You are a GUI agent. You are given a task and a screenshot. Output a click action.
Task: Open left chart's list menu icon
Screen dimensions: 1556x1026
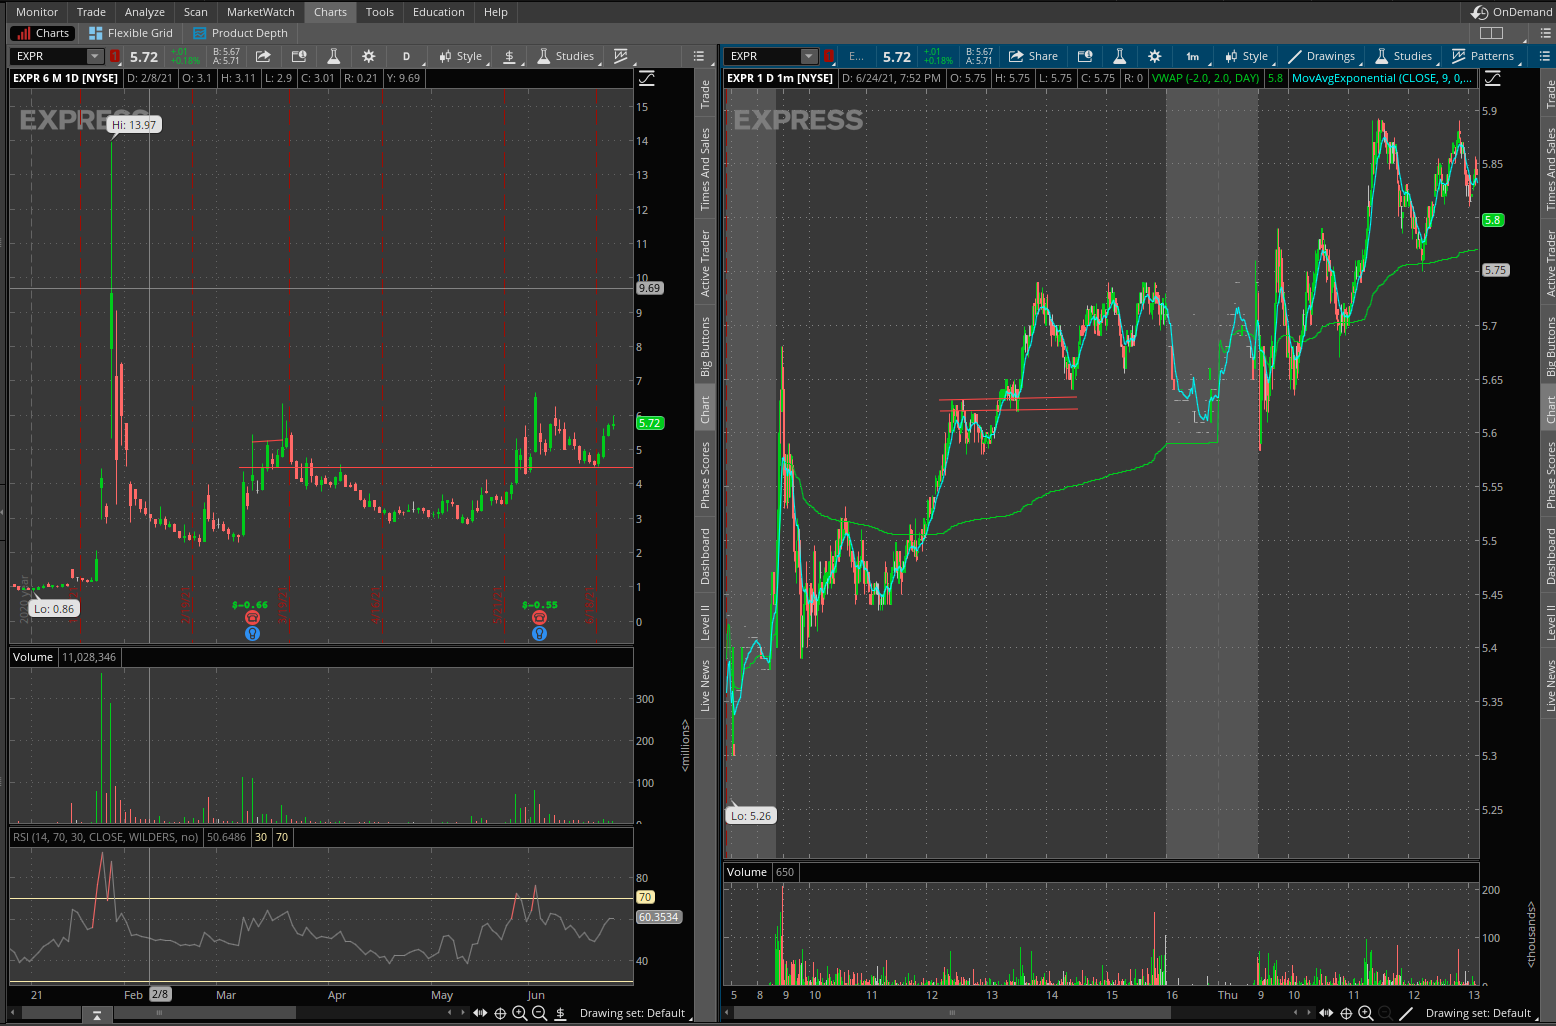coord(699,56)
